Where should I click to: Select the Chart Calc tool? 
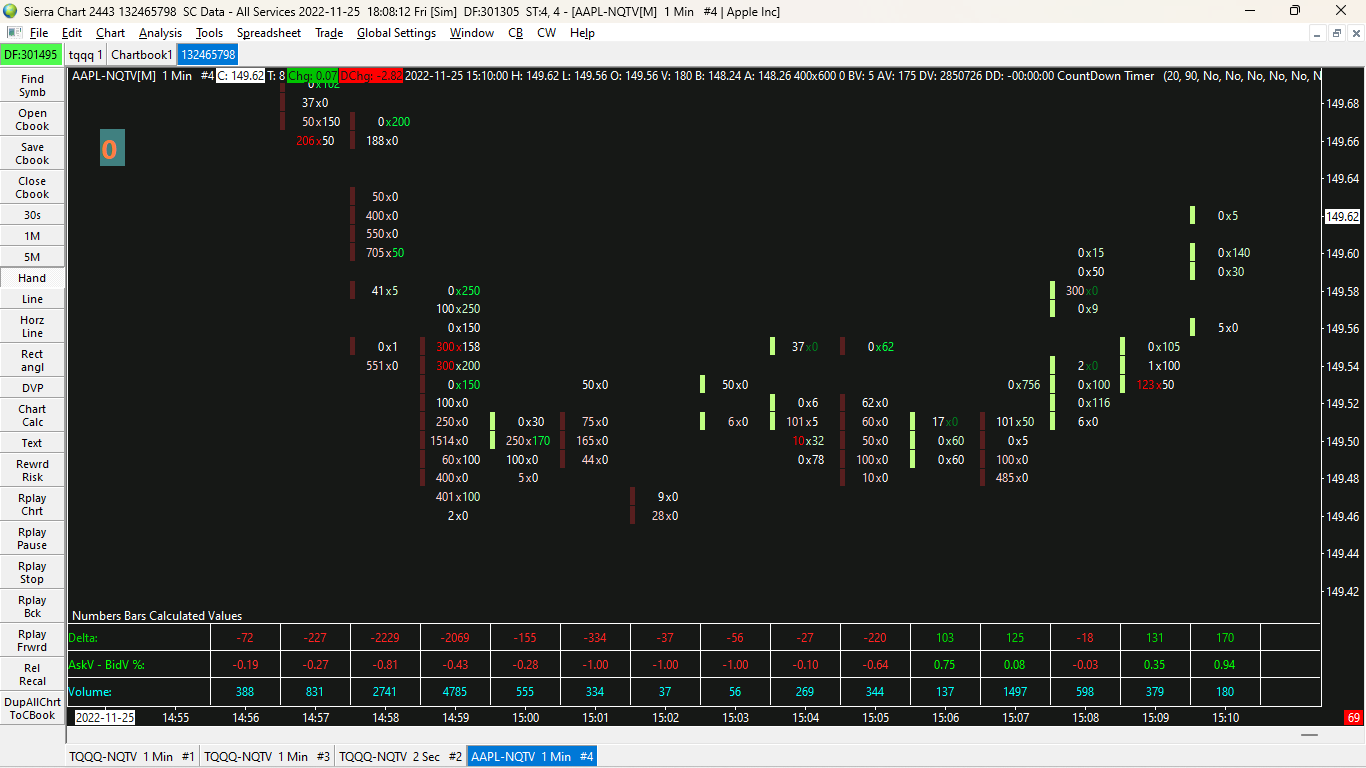pyautogui.click(x=32, y=415)
